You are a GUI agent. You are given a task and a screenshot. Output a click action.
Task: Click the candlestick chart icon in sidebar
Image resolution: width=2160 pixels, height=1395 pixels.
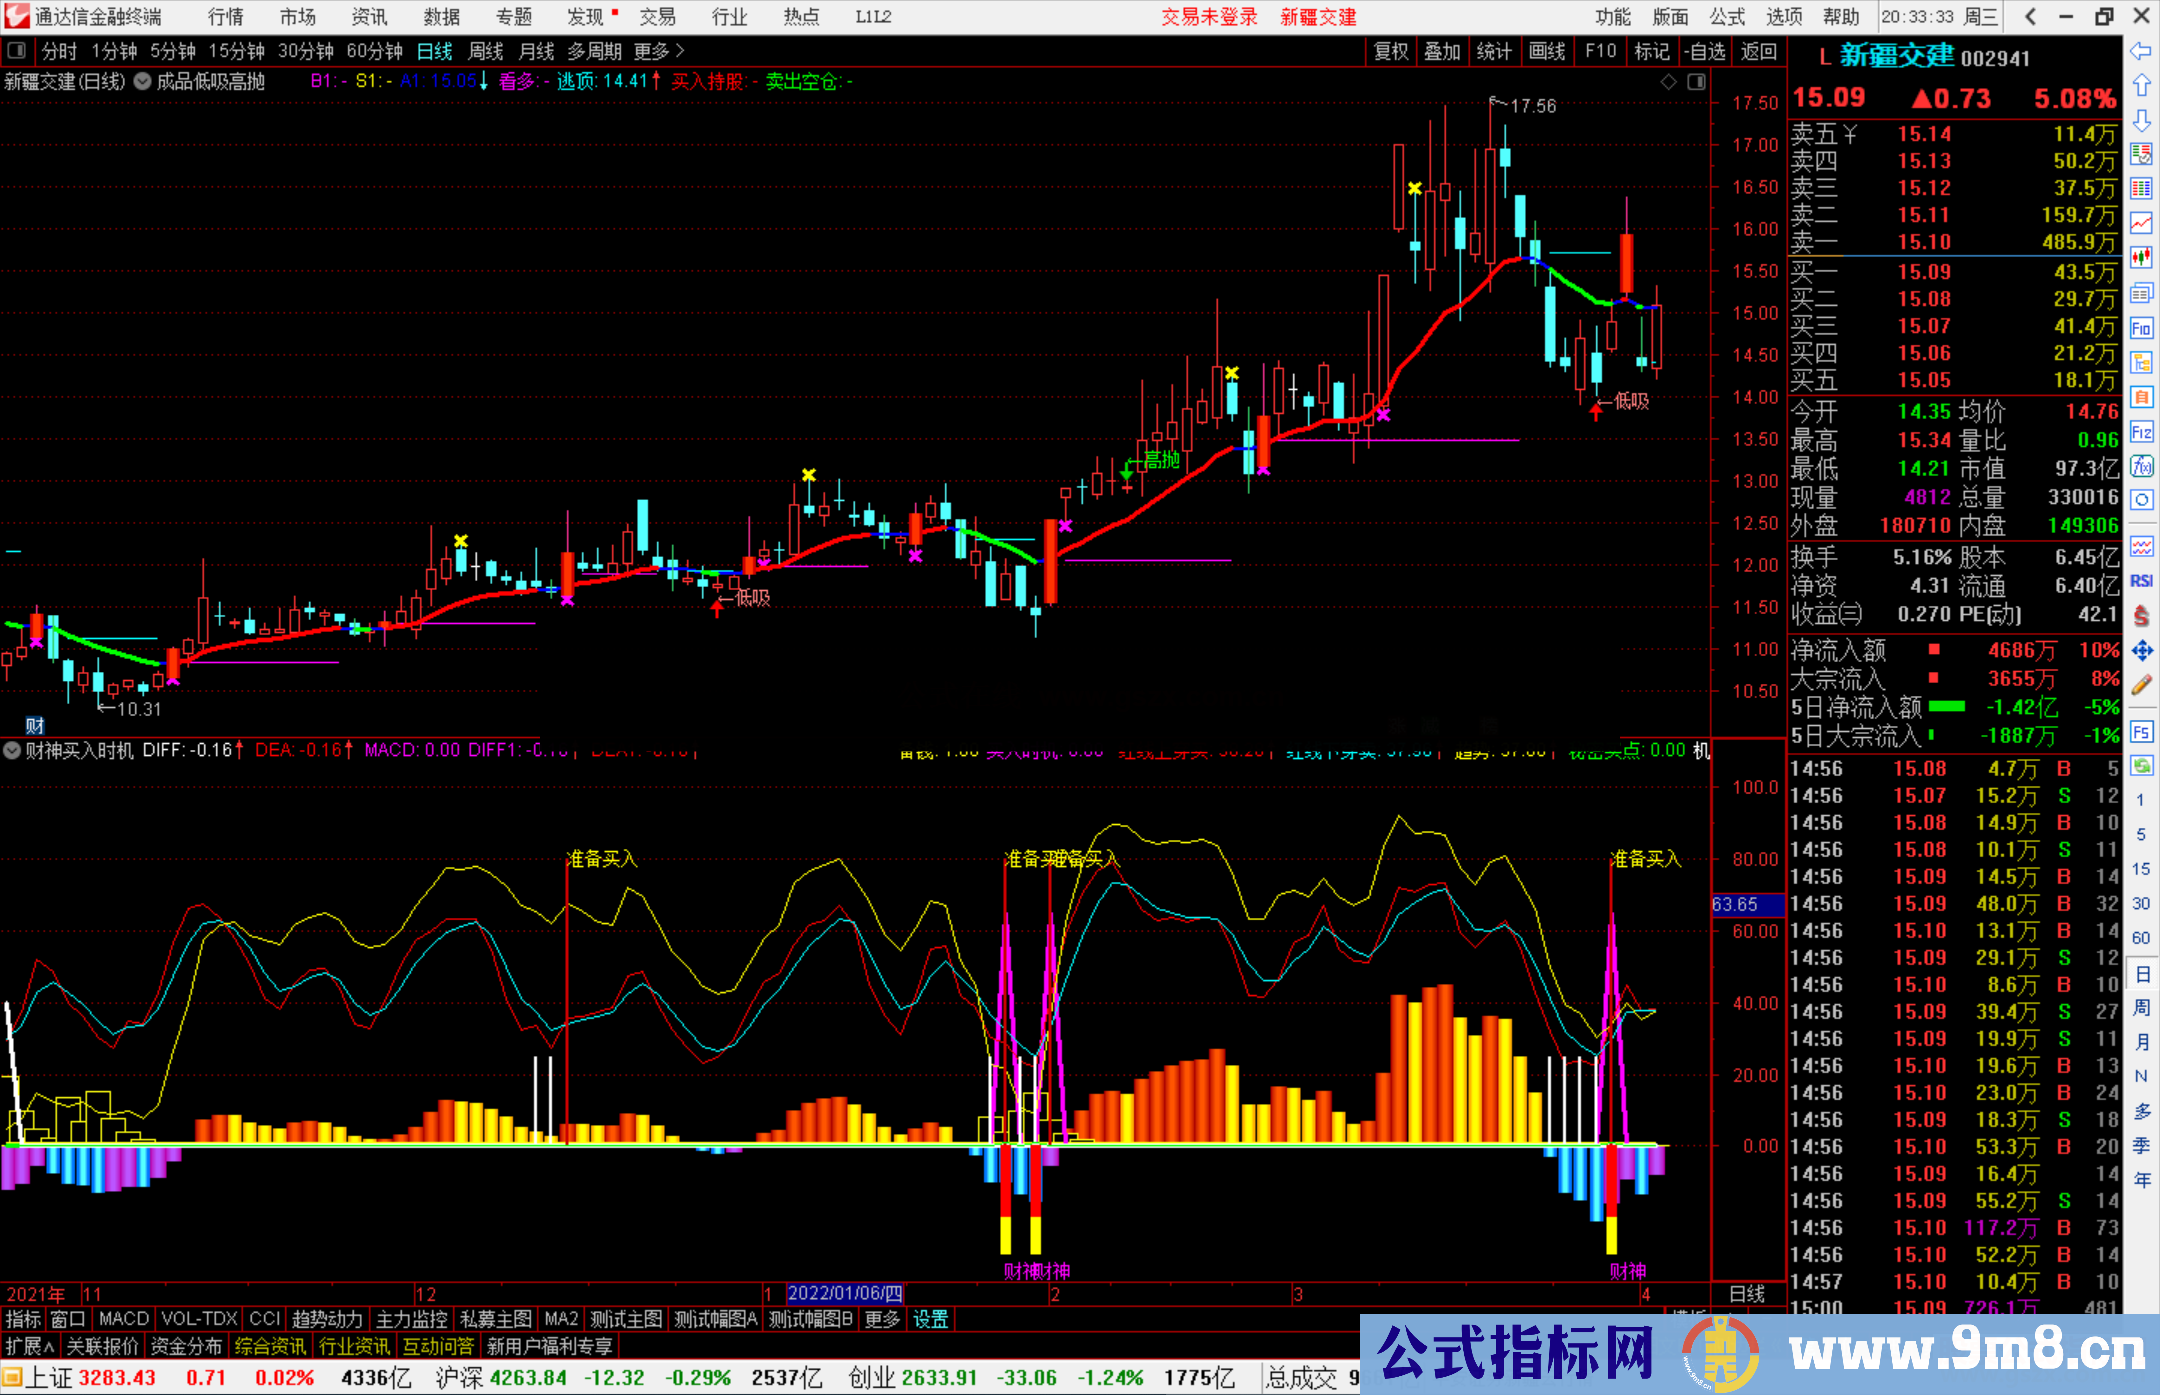[x=2141, y=258]
